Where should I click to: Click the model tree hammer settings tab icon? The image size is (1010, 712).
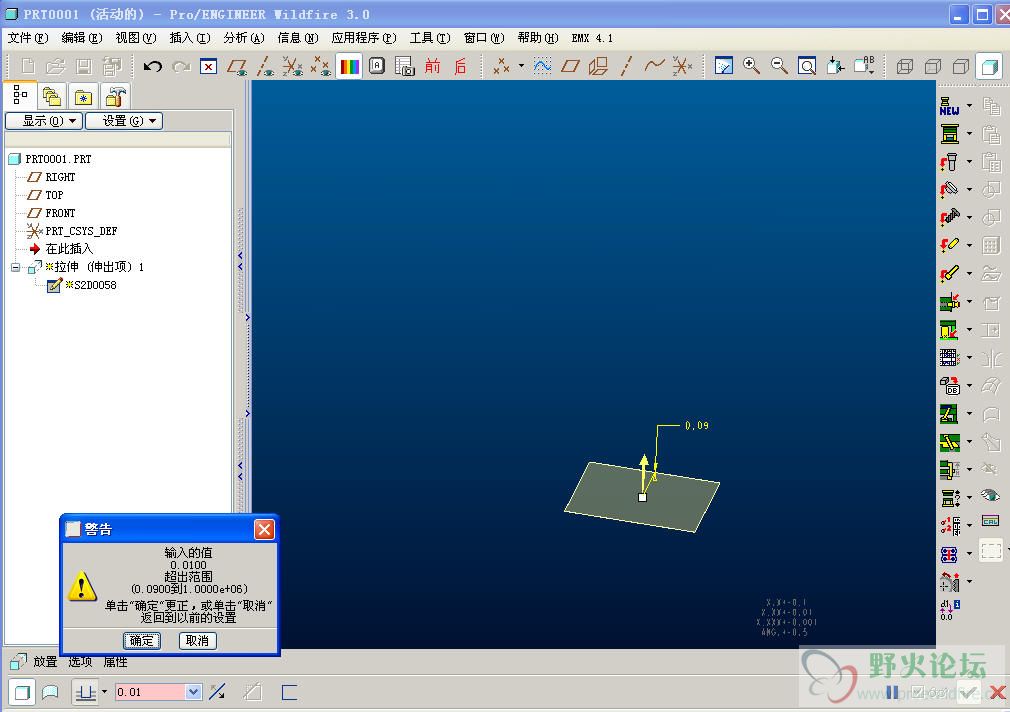coord(116,97)
